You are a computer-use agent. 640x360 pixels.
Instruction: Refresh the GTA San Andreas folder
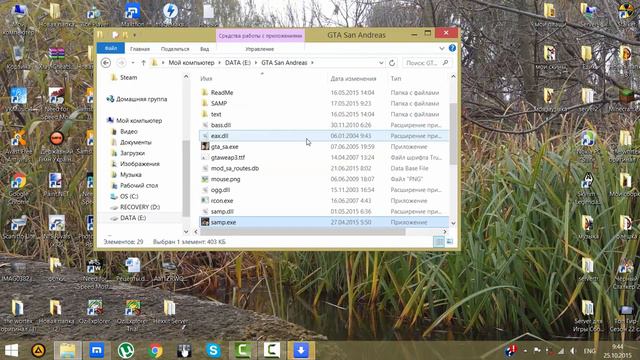(x=392, y=63)
